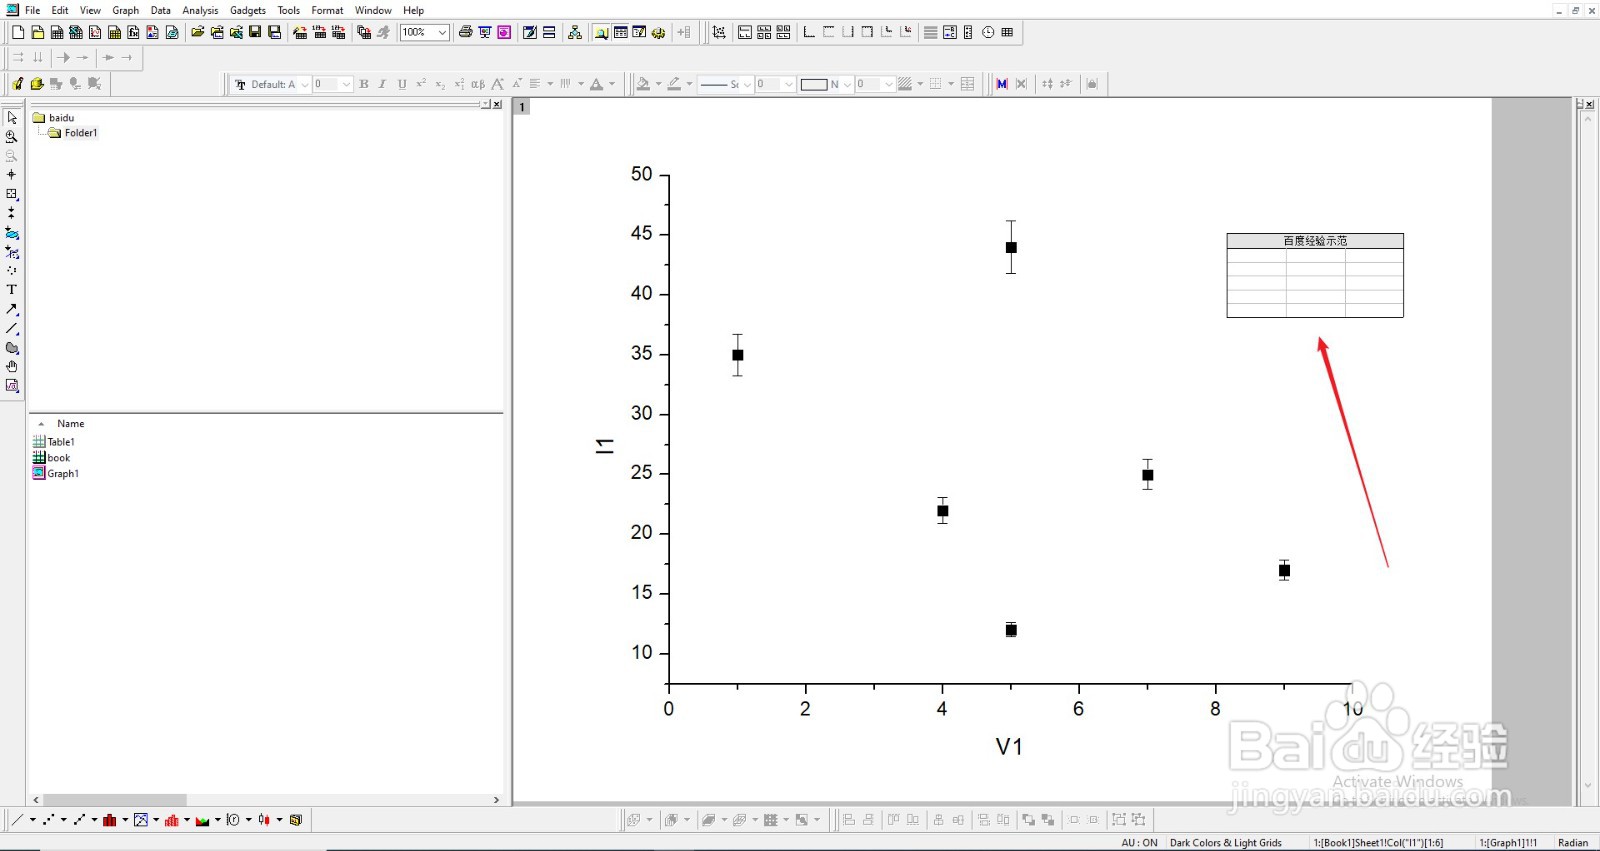Image resolution: width=1600 pixels, height=851 pixels.
Task: Click the Bold formatting icon
Action: (364, 84)
